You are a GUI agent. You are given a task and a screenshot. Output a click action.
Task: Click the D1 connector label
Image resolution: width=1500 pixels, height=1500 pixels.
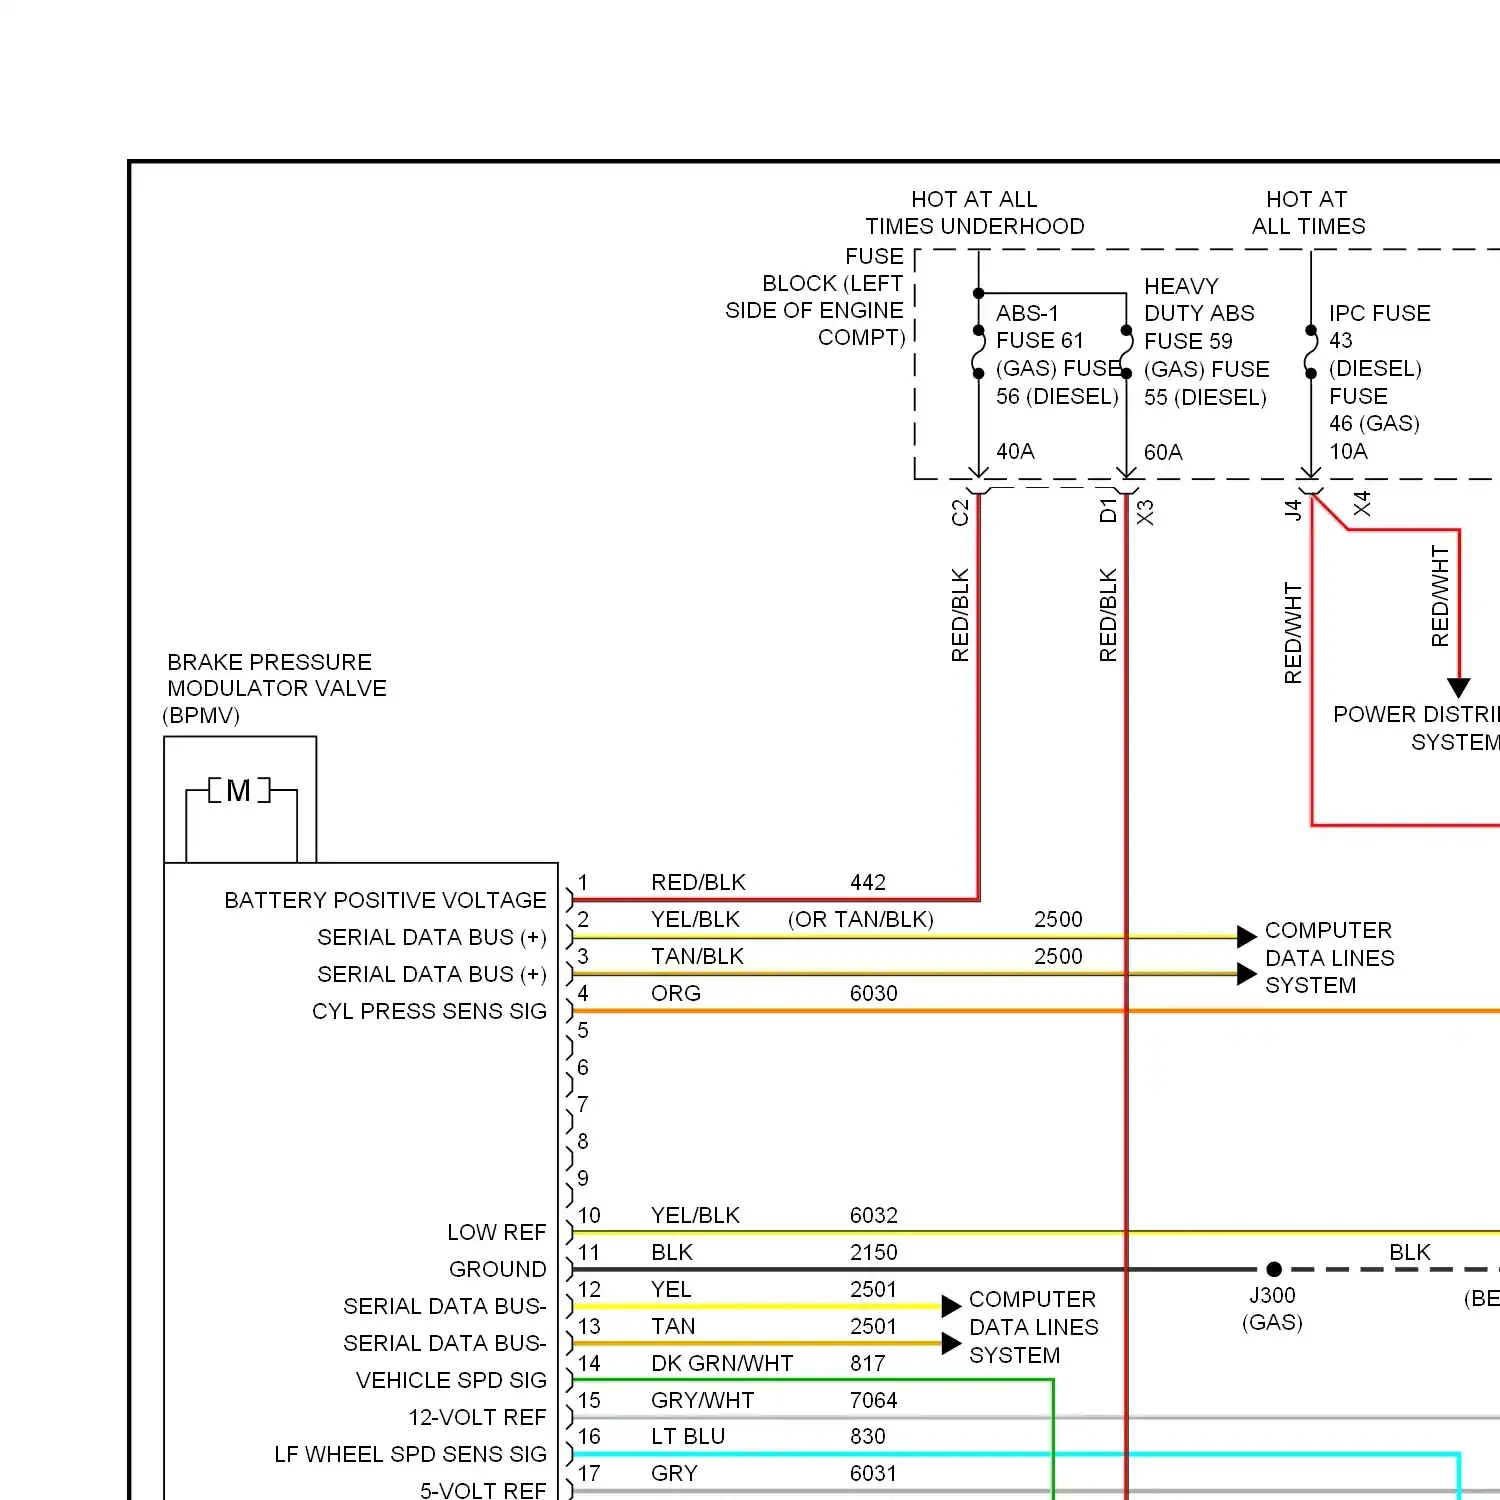point(1108,510)
